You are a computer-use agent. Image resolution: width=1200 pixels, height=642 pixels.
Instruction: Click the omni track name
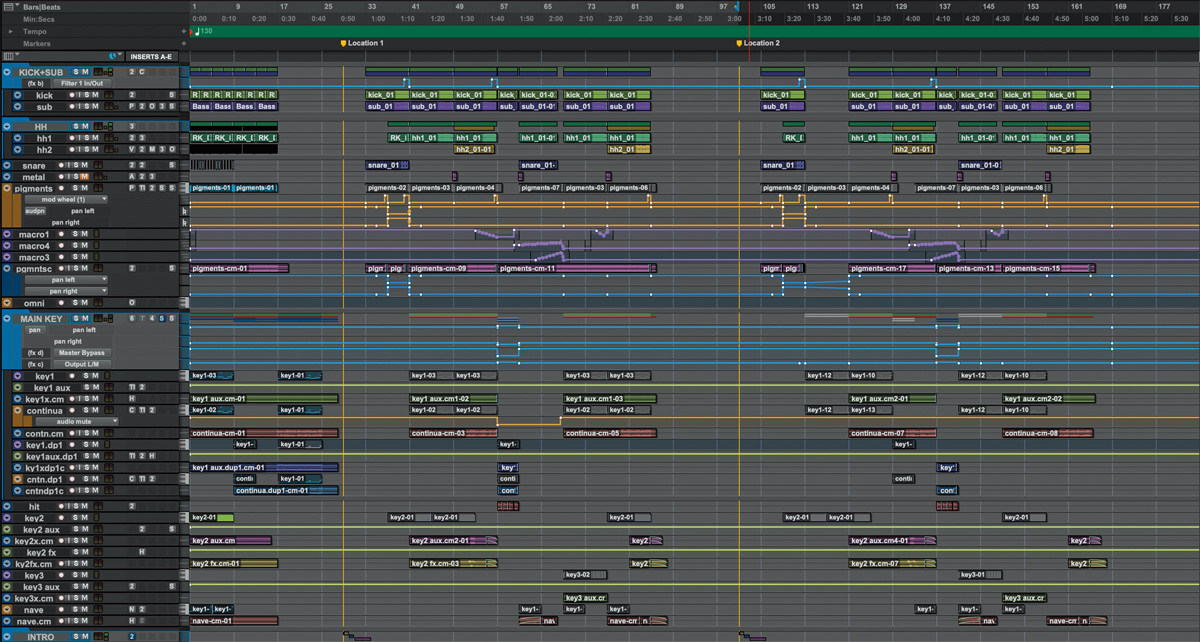tap(35, 303)
